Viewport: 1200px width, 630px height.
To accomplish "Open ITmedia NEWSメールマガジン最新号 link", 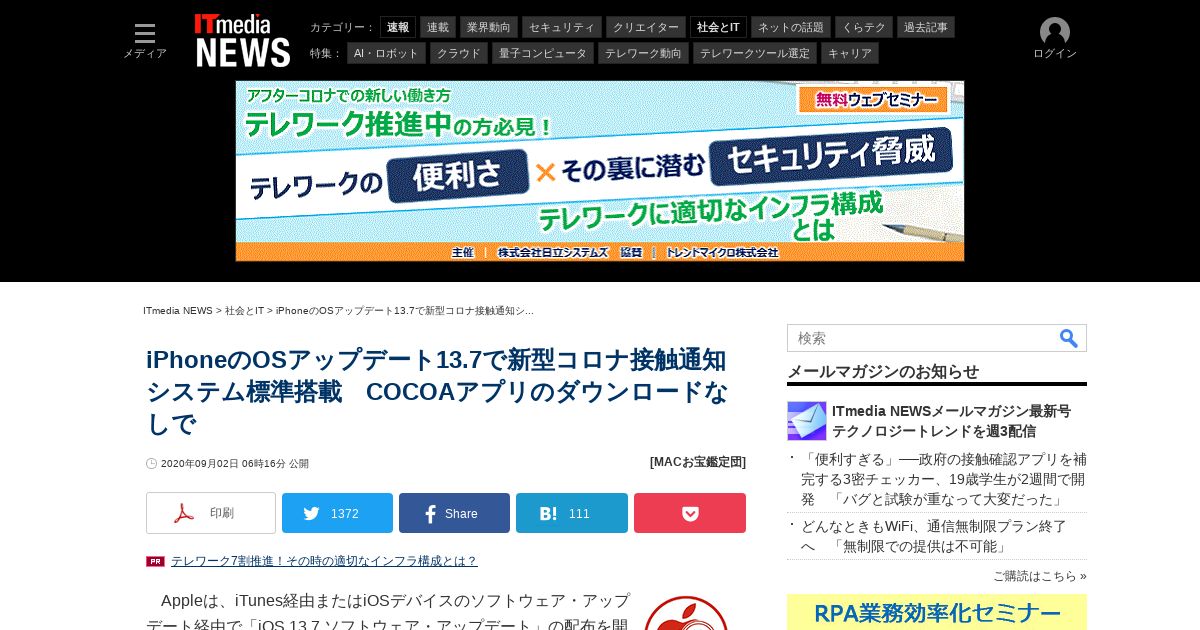I will [951, 421].
